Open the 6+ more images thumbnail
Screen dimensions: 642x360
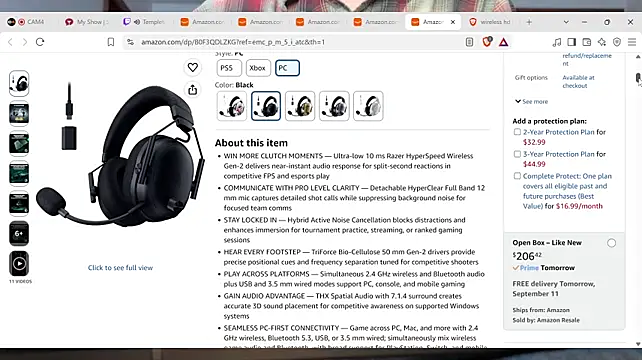coord(19,233)
